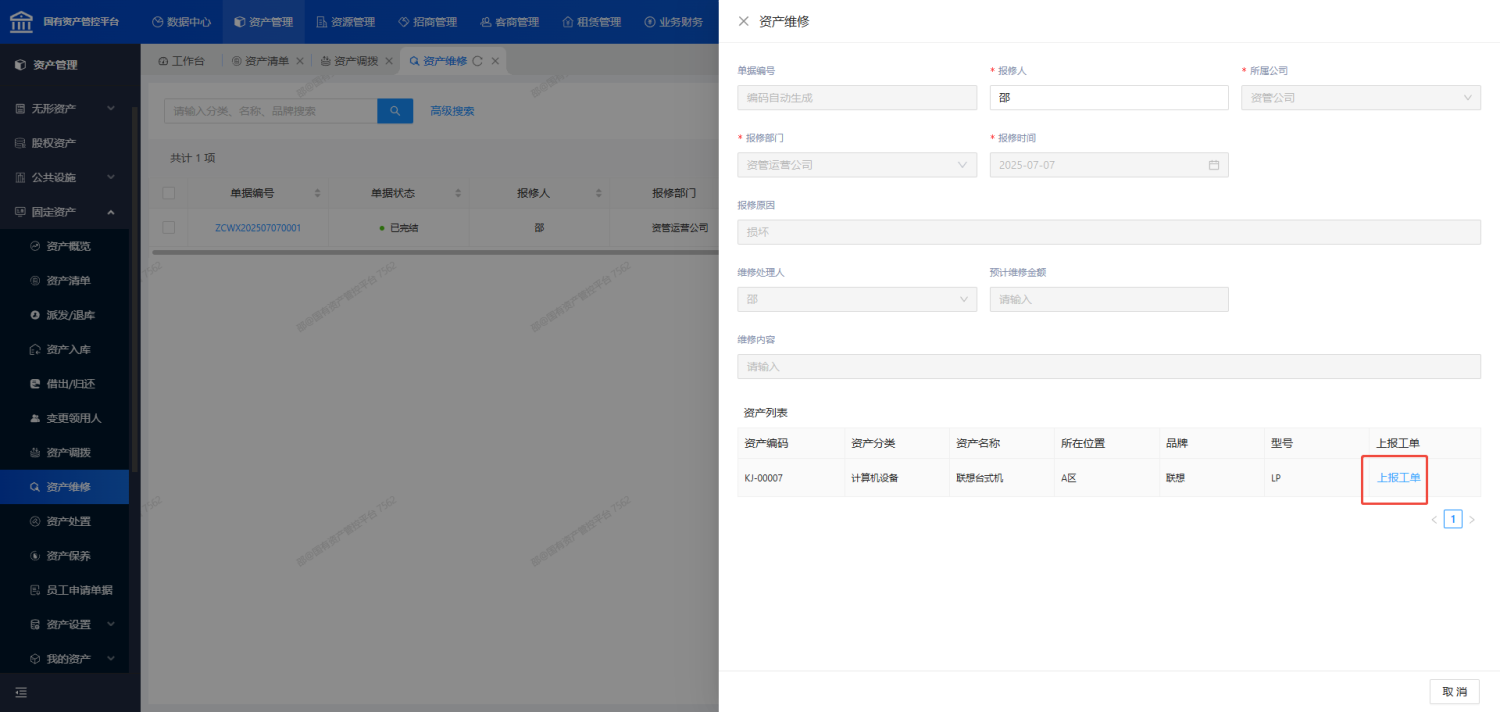1500x712 pixels.
Task: Open 资源管理 in the top navigation
Action: point(346,21)
